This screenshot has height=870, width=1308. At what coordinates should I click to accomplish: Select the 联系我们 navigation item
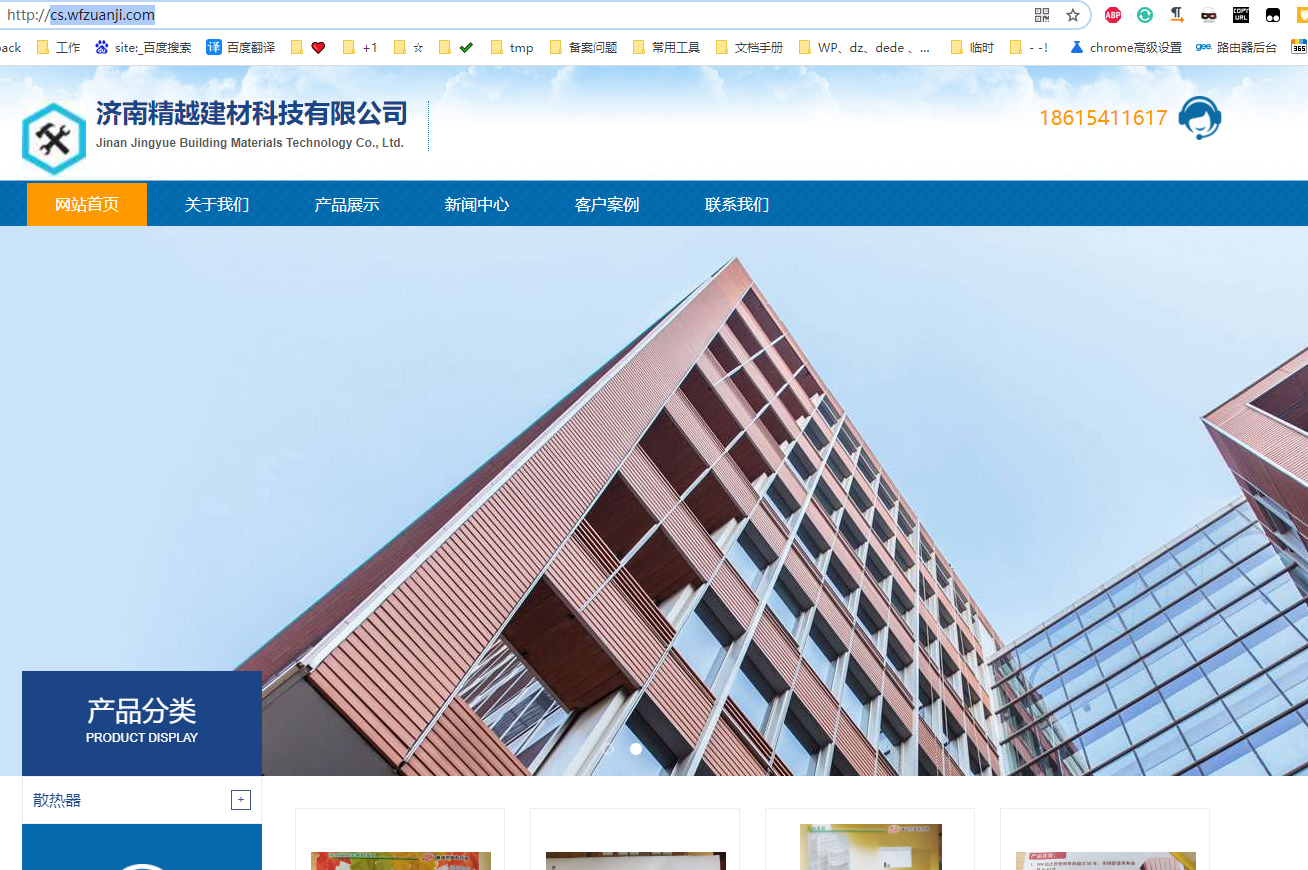(x=737, y=205)
